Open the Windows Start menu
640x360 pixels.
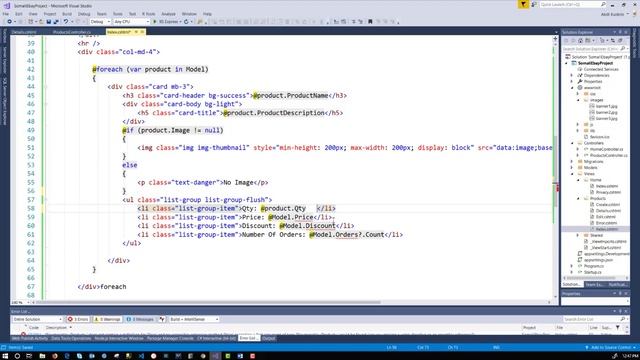(5, 356)
